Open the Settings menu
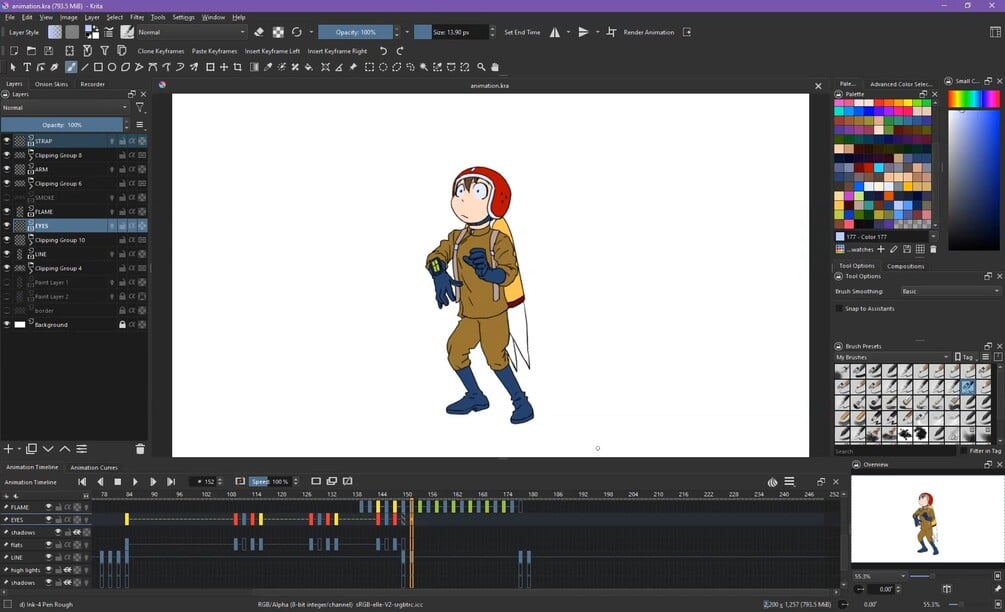This screenshot has width=1005, height=612. coord(183,17)
